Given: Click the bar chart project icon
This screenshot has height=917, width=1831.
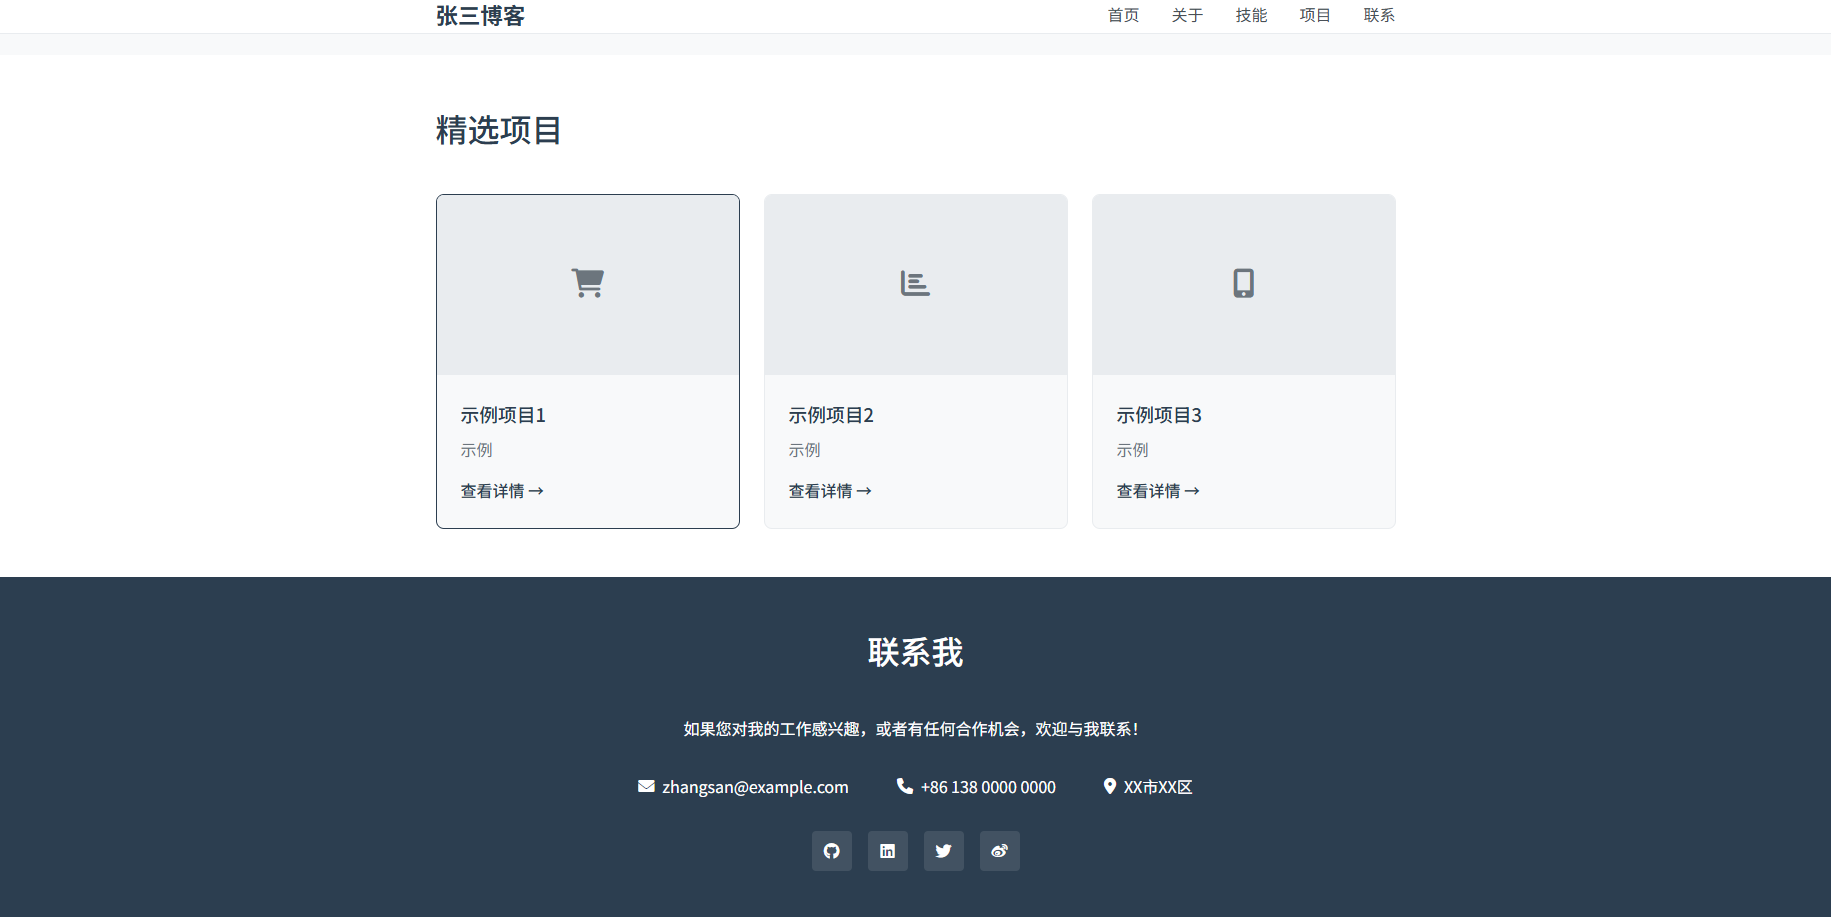Looking at the screenshot, I should click(x=915, y=284).
